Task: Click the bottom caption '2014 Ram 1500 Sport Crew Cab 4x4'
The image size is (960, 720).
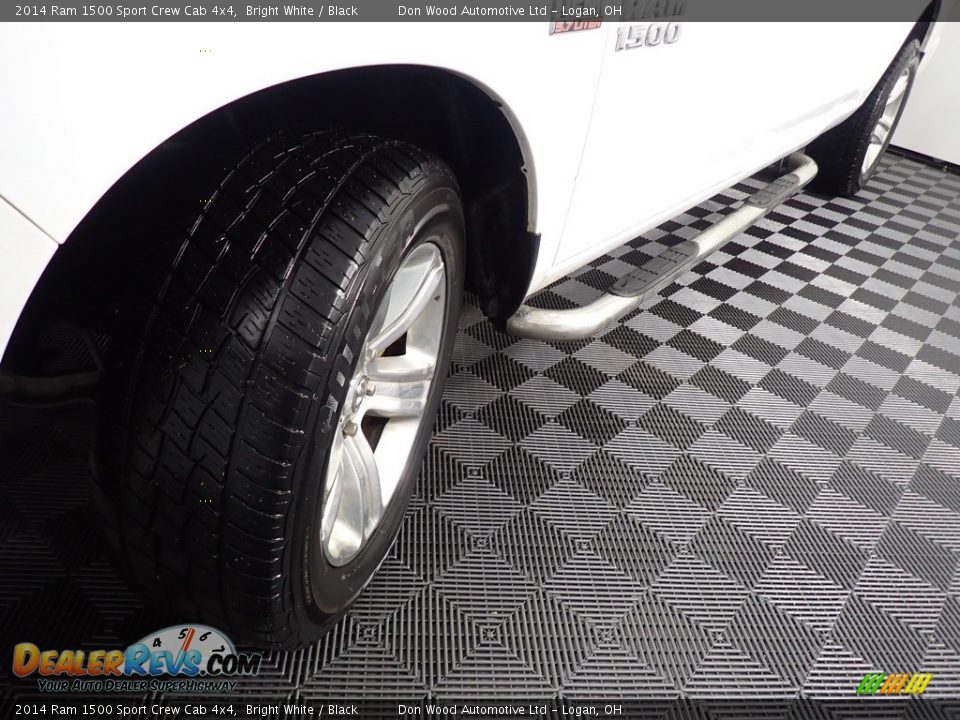Action: coord(126,710)
